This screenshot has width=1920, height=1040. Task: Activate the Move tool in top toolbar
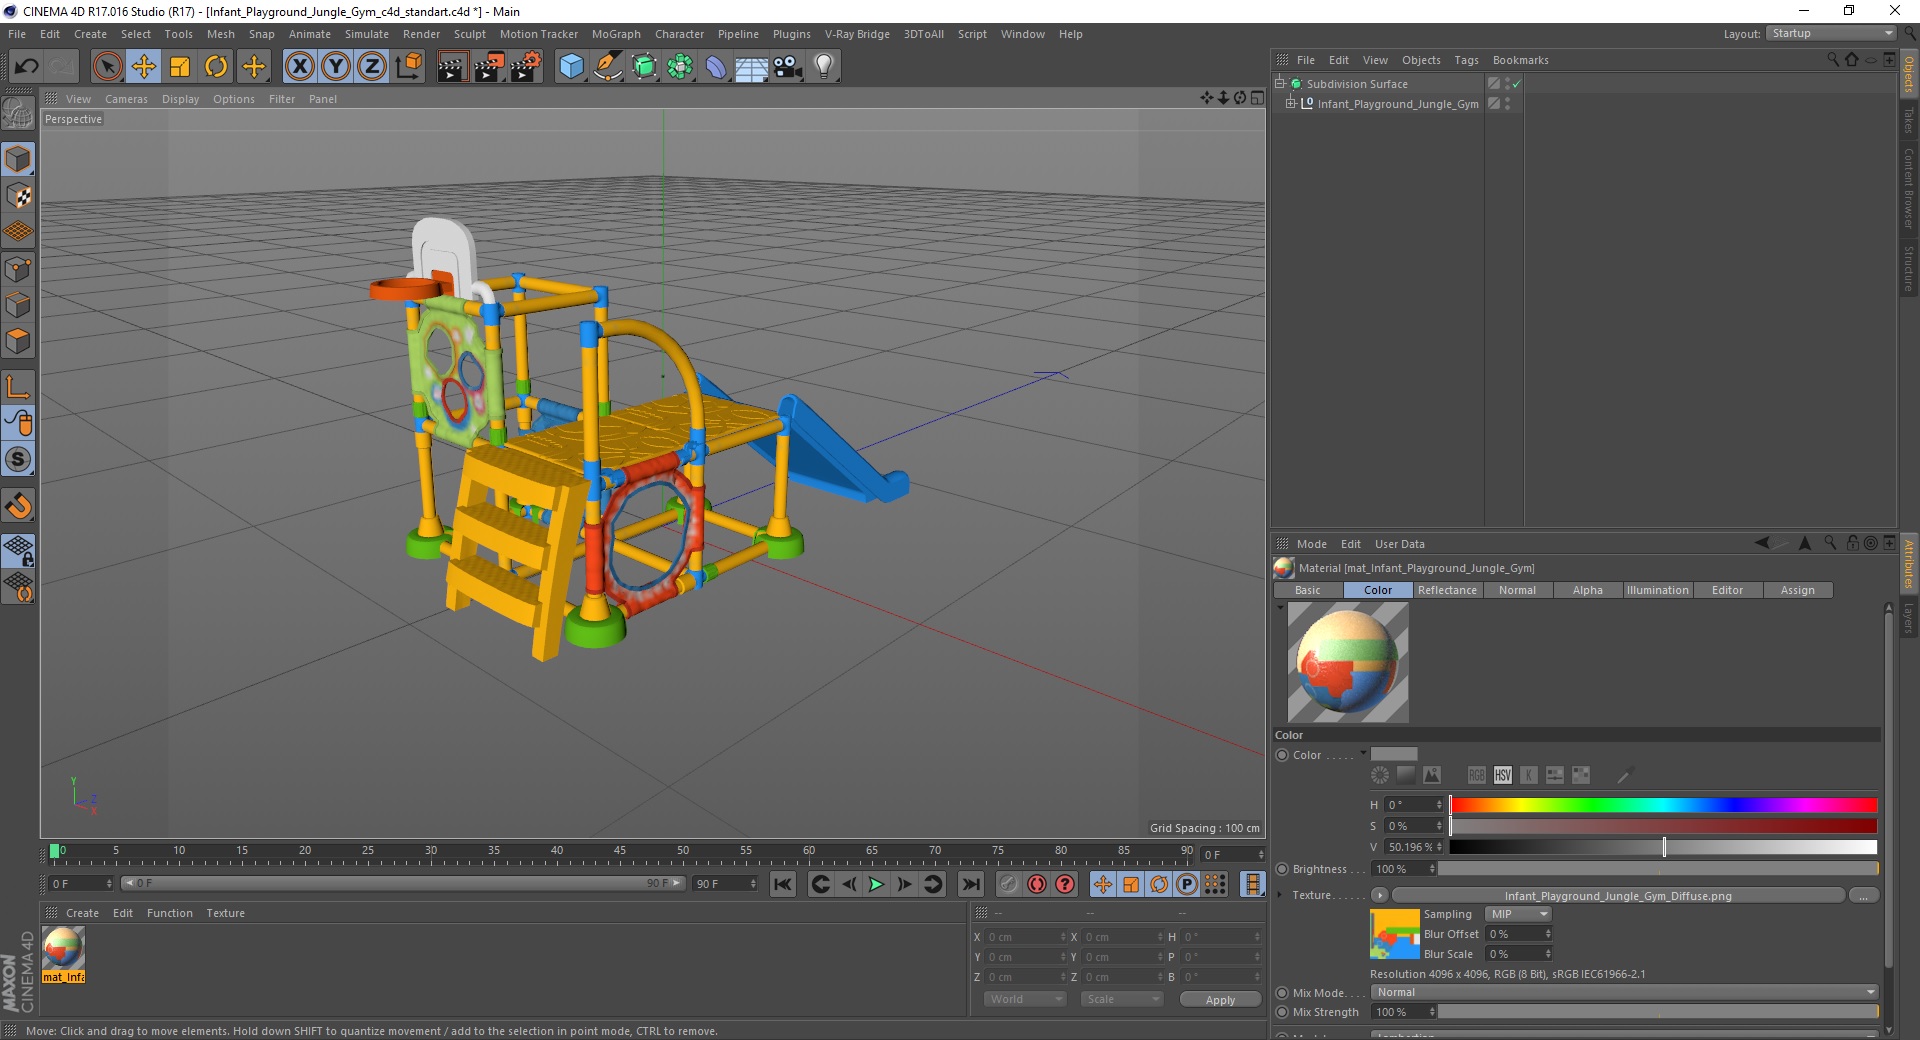[x=144, y=67]
